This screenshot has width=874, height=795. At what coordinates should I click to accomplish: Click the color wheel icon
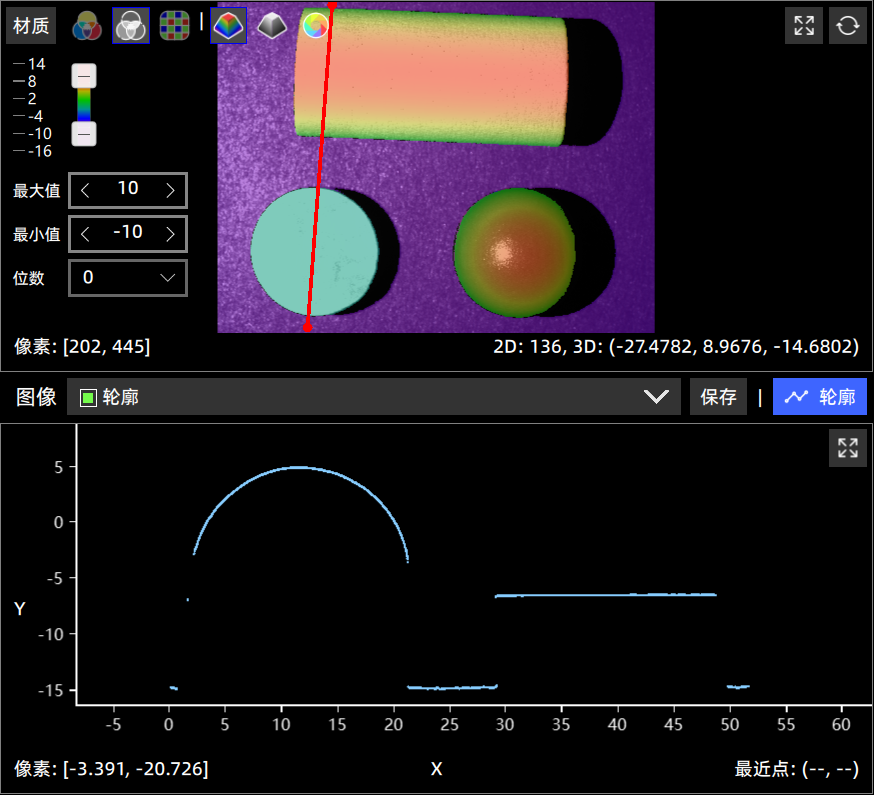(315, 26)
